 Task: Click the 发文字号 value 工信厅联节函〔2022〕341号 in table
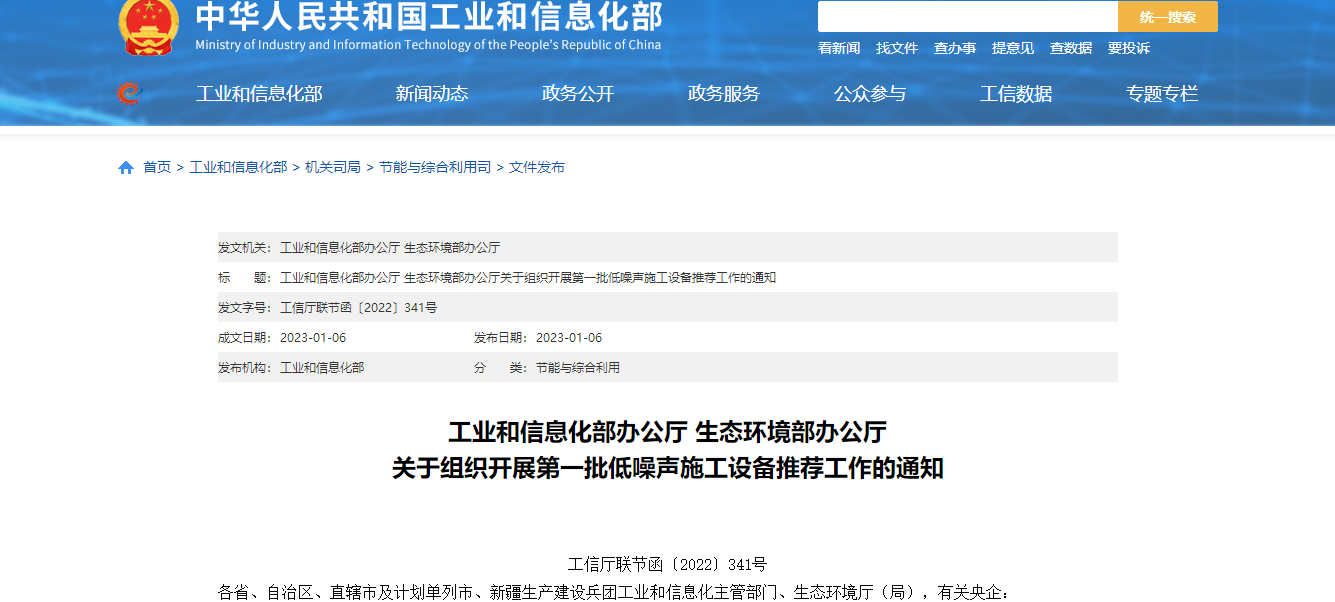tap(358, 308)
